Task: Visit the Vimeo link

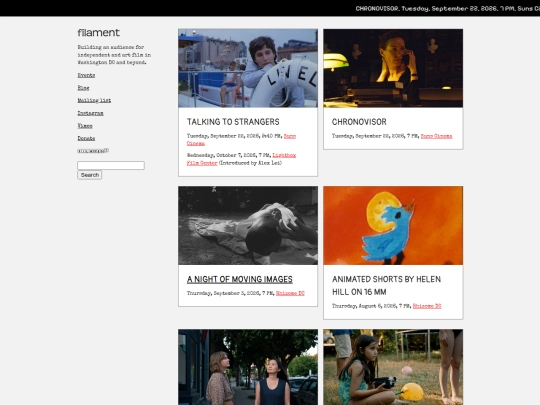Action: 85,126
